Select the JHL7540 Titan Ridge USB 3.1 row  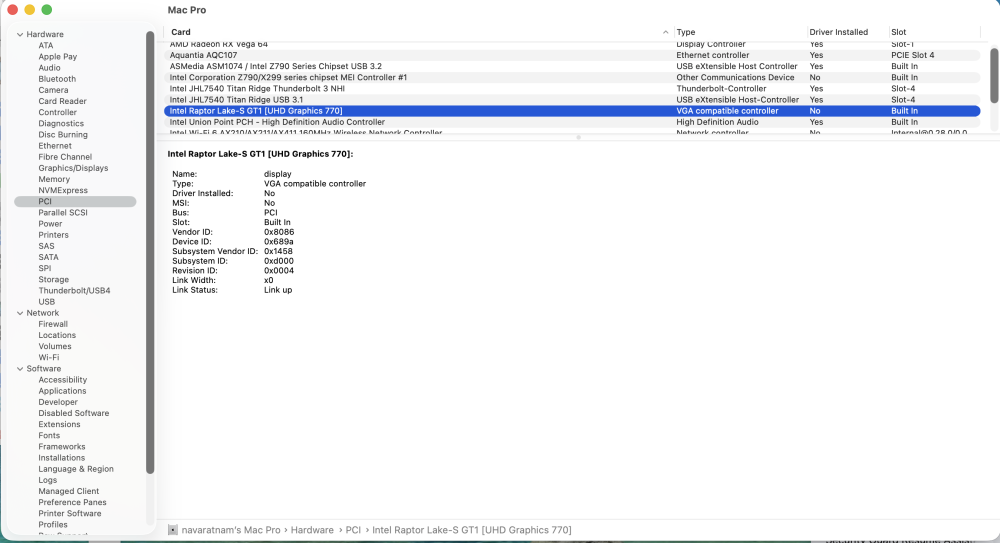tap(572, 100)
